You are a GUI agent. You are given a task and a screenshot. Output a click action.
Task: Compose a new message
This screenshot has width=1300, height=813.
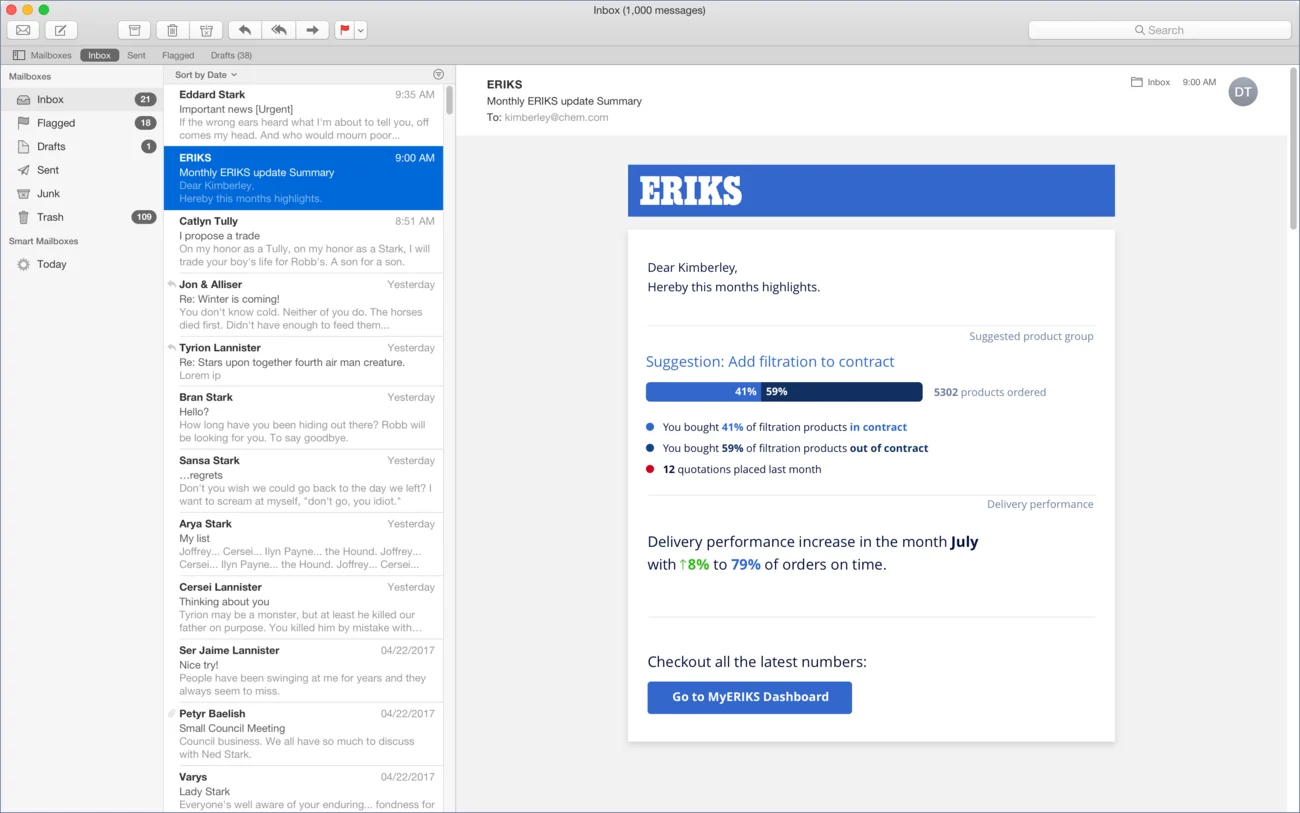point(60,30)
